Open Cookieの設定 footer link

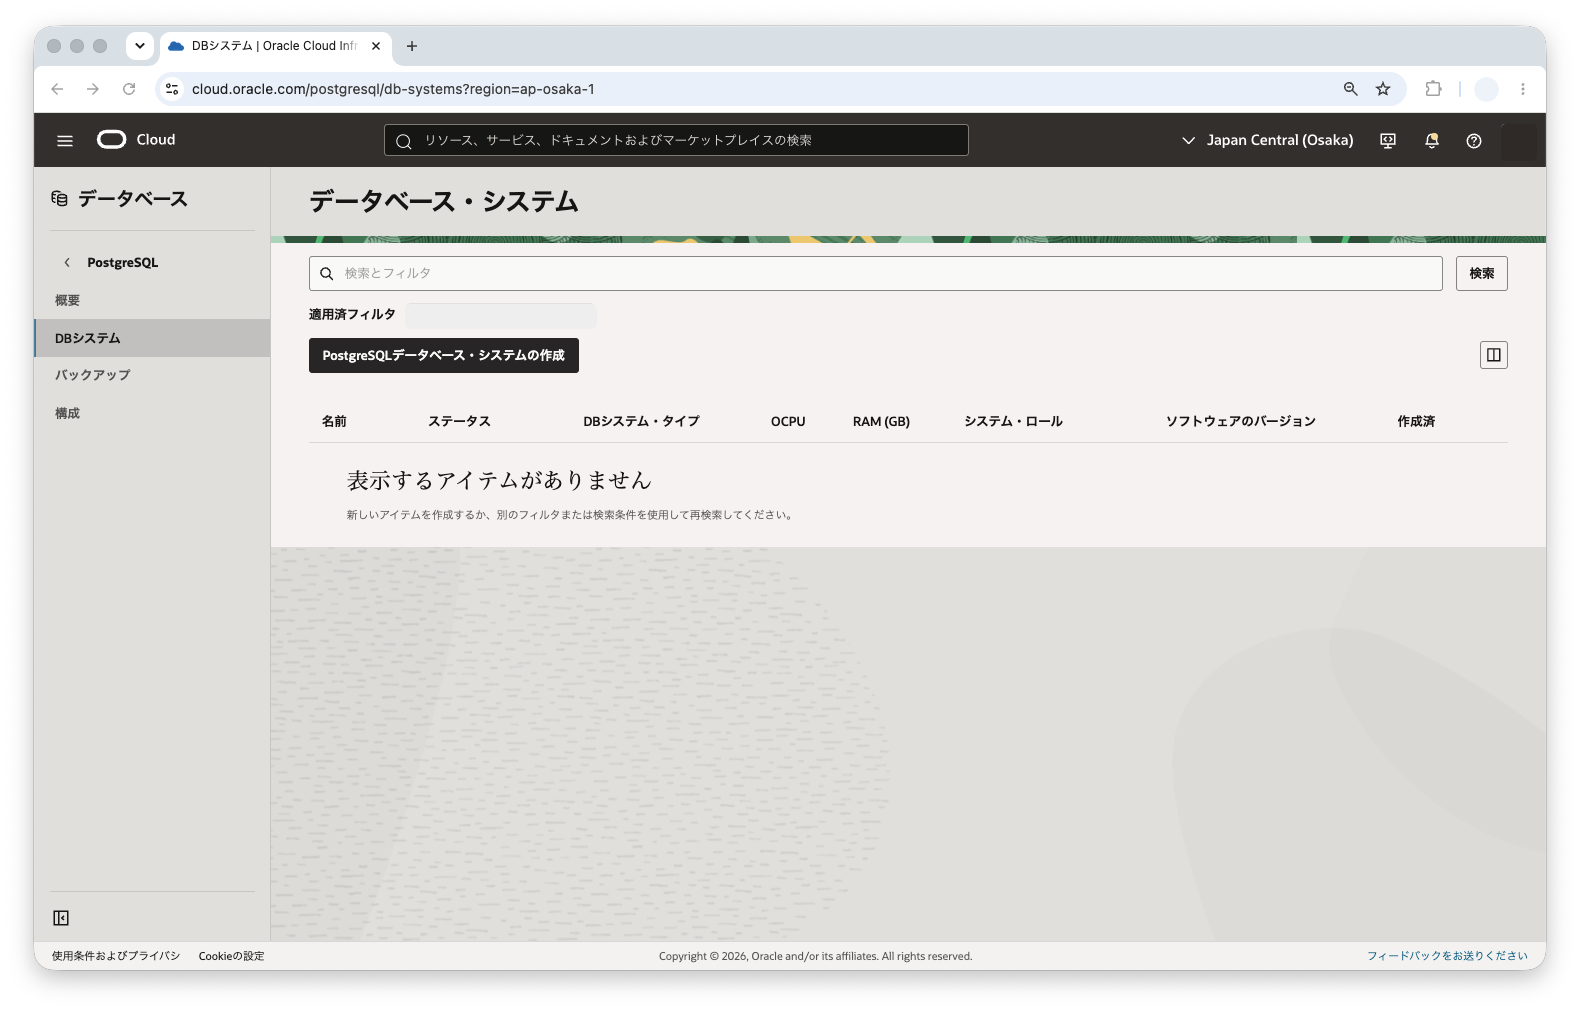232,956
